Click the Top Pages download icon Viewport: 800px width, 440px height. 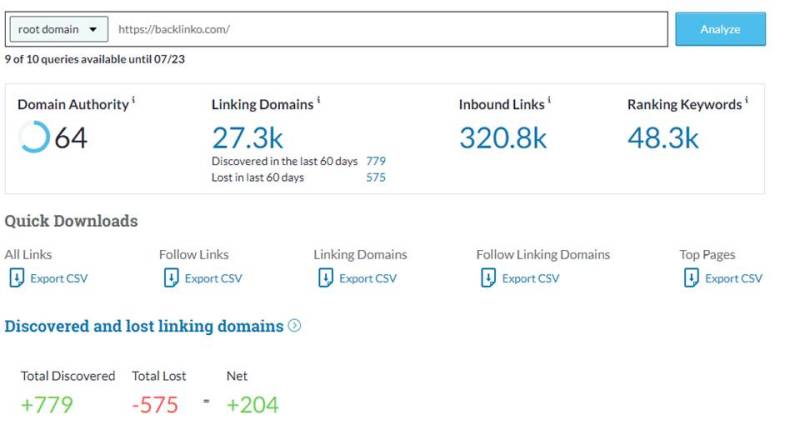pyautogui.click(x=691, y=278)
